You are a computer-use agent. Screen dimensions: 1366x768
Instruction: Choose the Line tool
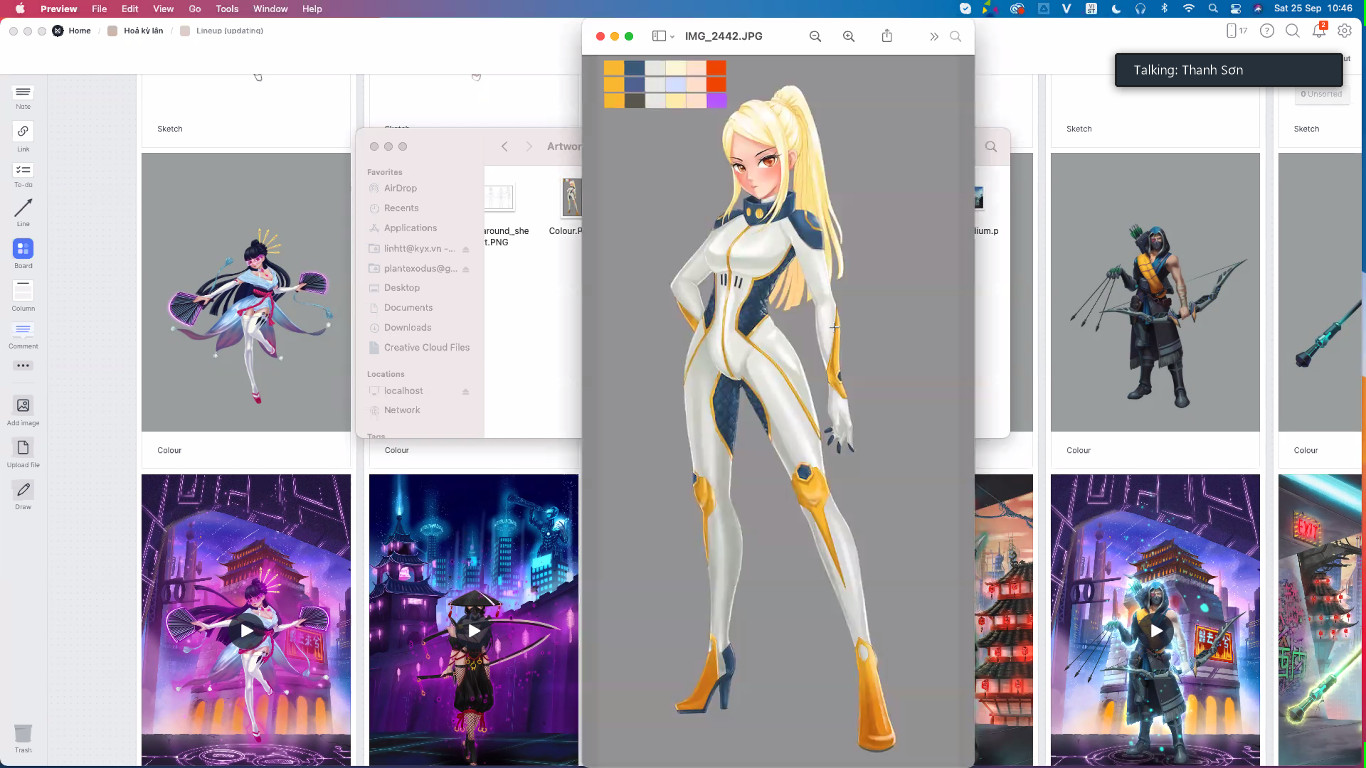[x=23, y=209]
